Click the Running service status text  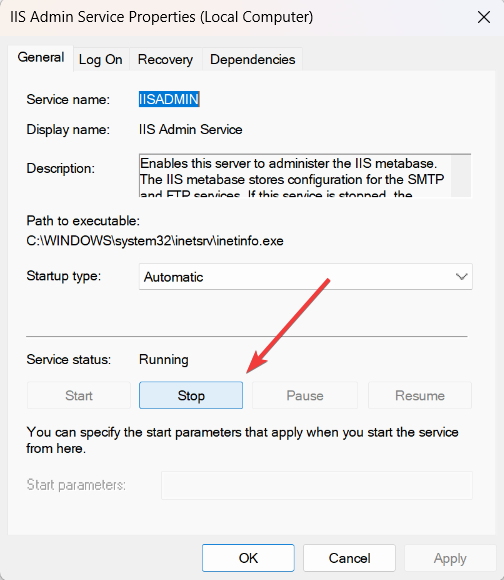tap(164, 360)
